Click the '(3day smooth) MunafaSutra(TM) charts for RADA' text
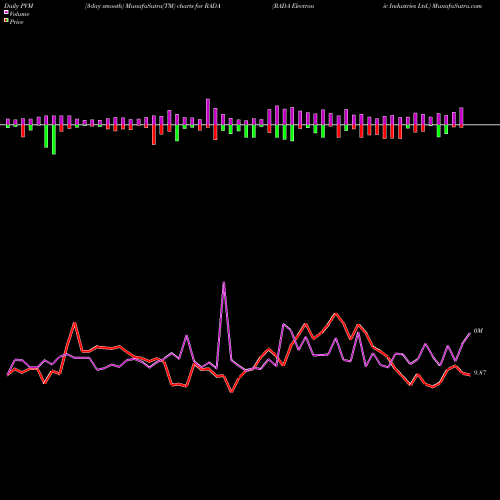Viewport: 500px width, 500px height. tap(153, 6)
